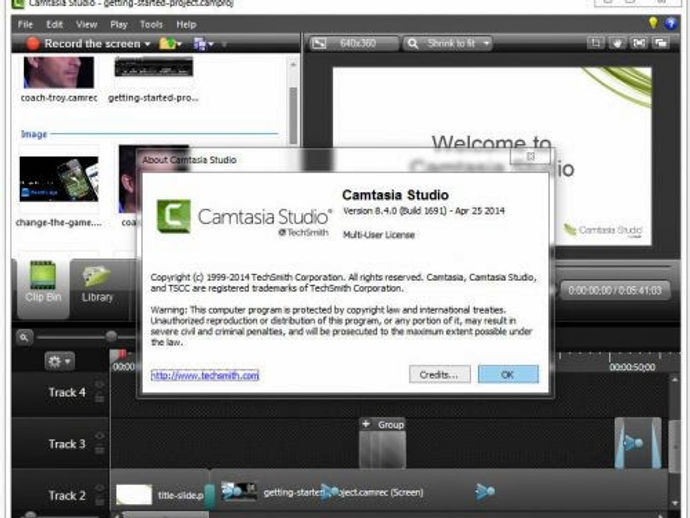Click the Multi-User License text
Image resolution: width=690 pixels, height=518 pixels.
pyautogui.click(x=379, y=235)
